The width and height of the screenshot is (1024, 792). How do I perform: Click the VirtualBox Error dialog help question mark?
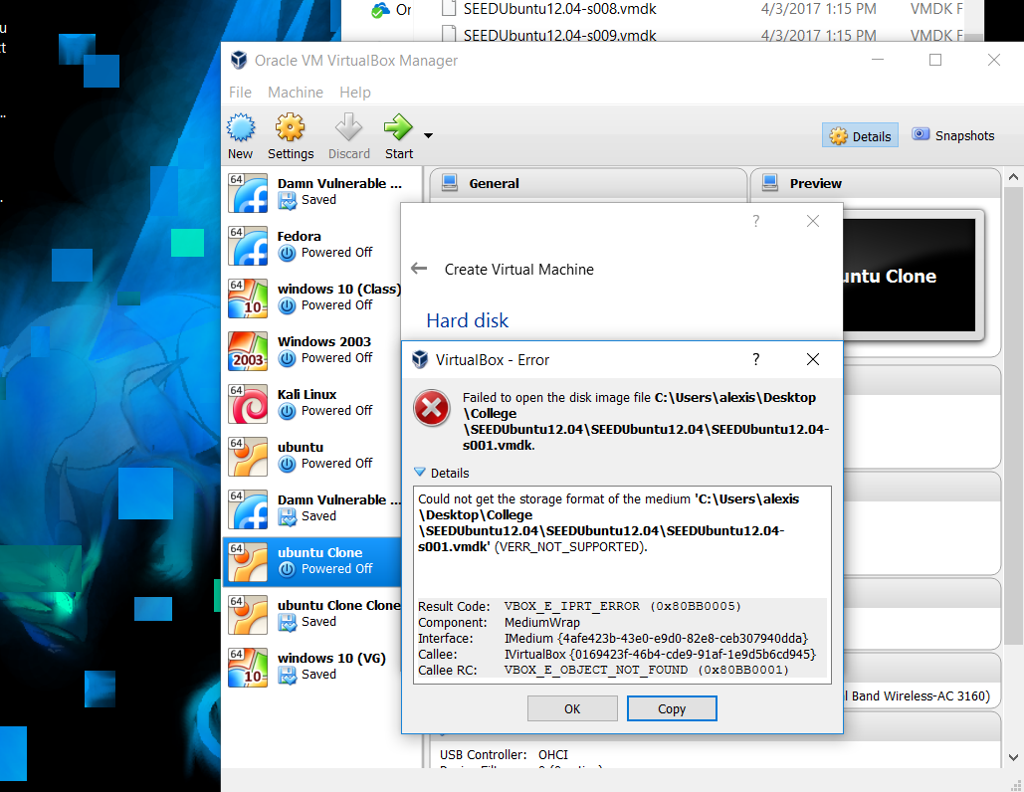(756, 359)
